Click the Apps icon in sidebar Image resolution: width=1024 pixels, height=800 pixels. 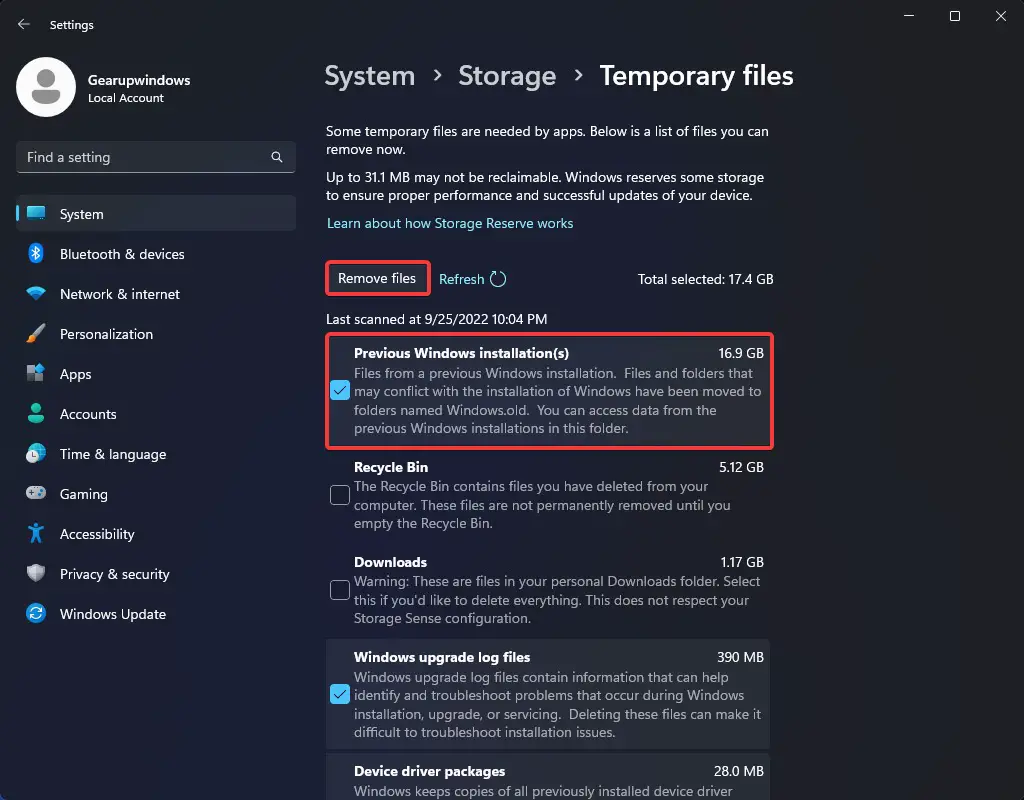(x=36, y=373)
